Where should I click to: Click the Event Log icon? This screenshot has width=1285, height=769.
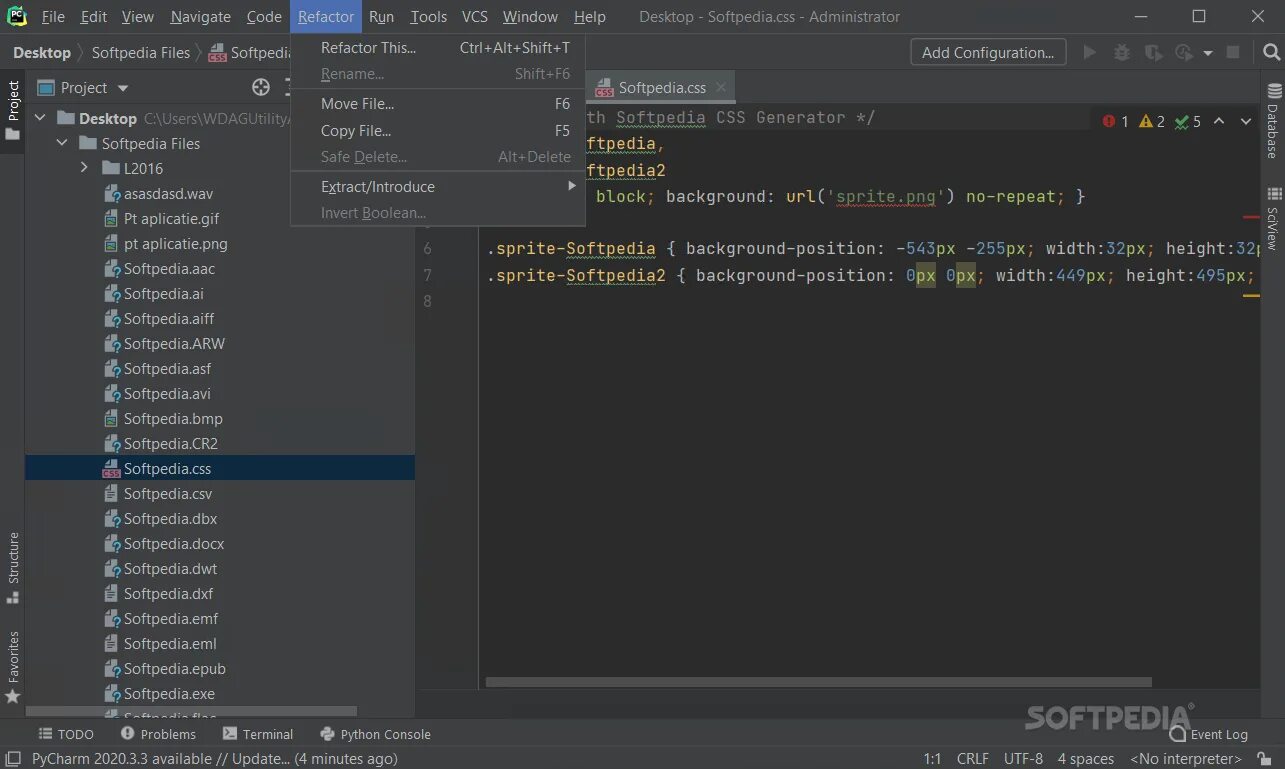tap(1177, 734)
